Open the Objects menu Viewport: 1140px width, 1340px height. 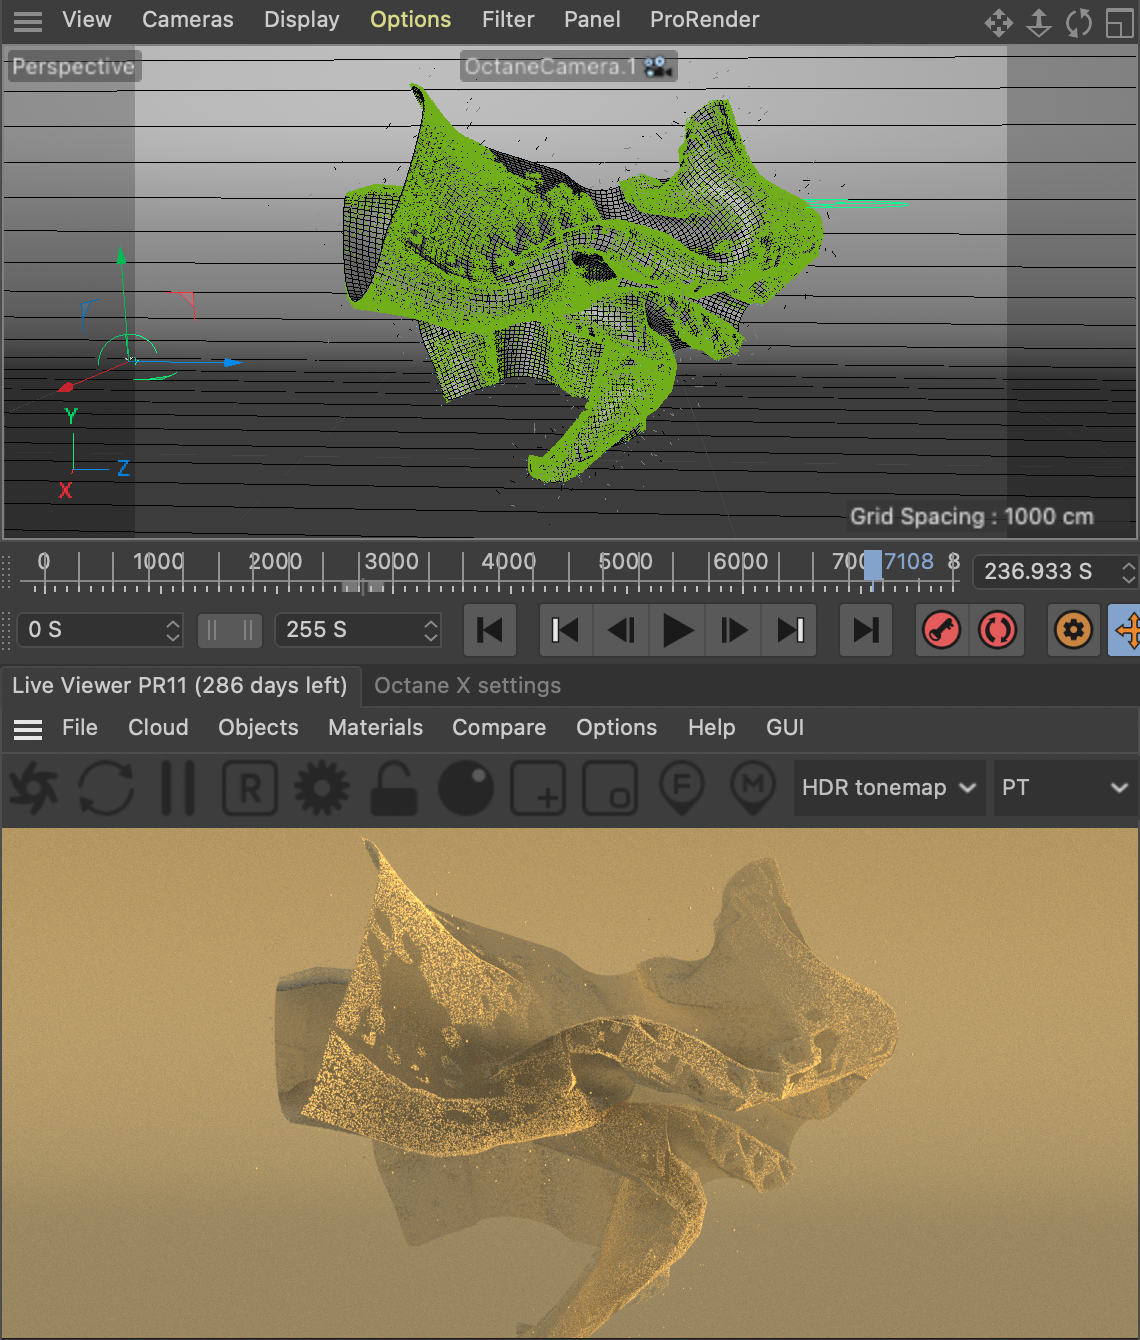point(258,727)
